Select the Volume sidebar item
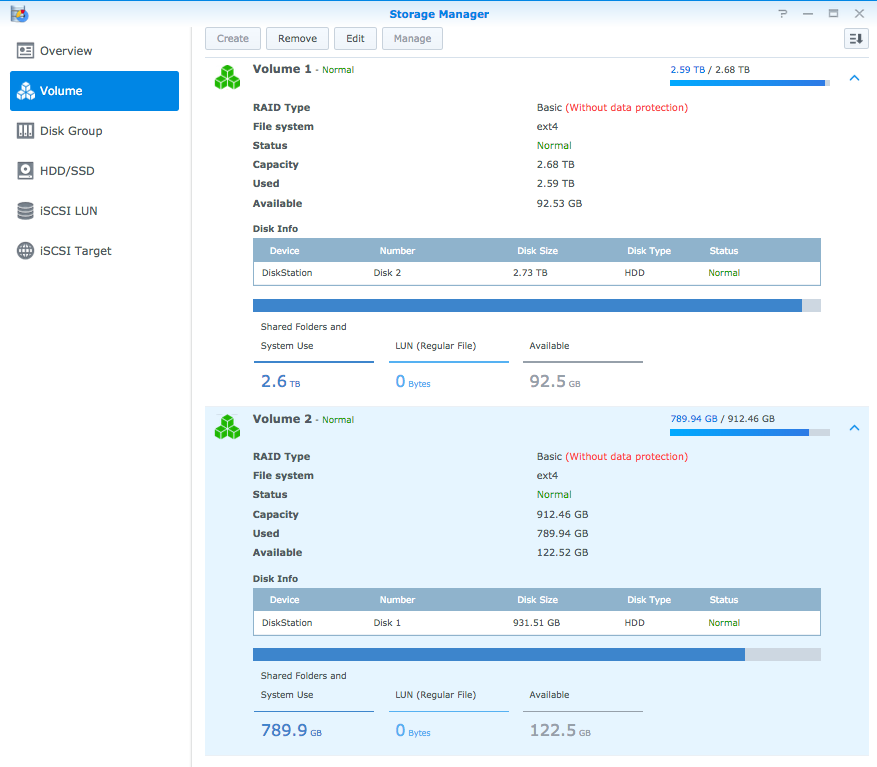The width and height of the screenshot is (877, 767). point(94,91)
